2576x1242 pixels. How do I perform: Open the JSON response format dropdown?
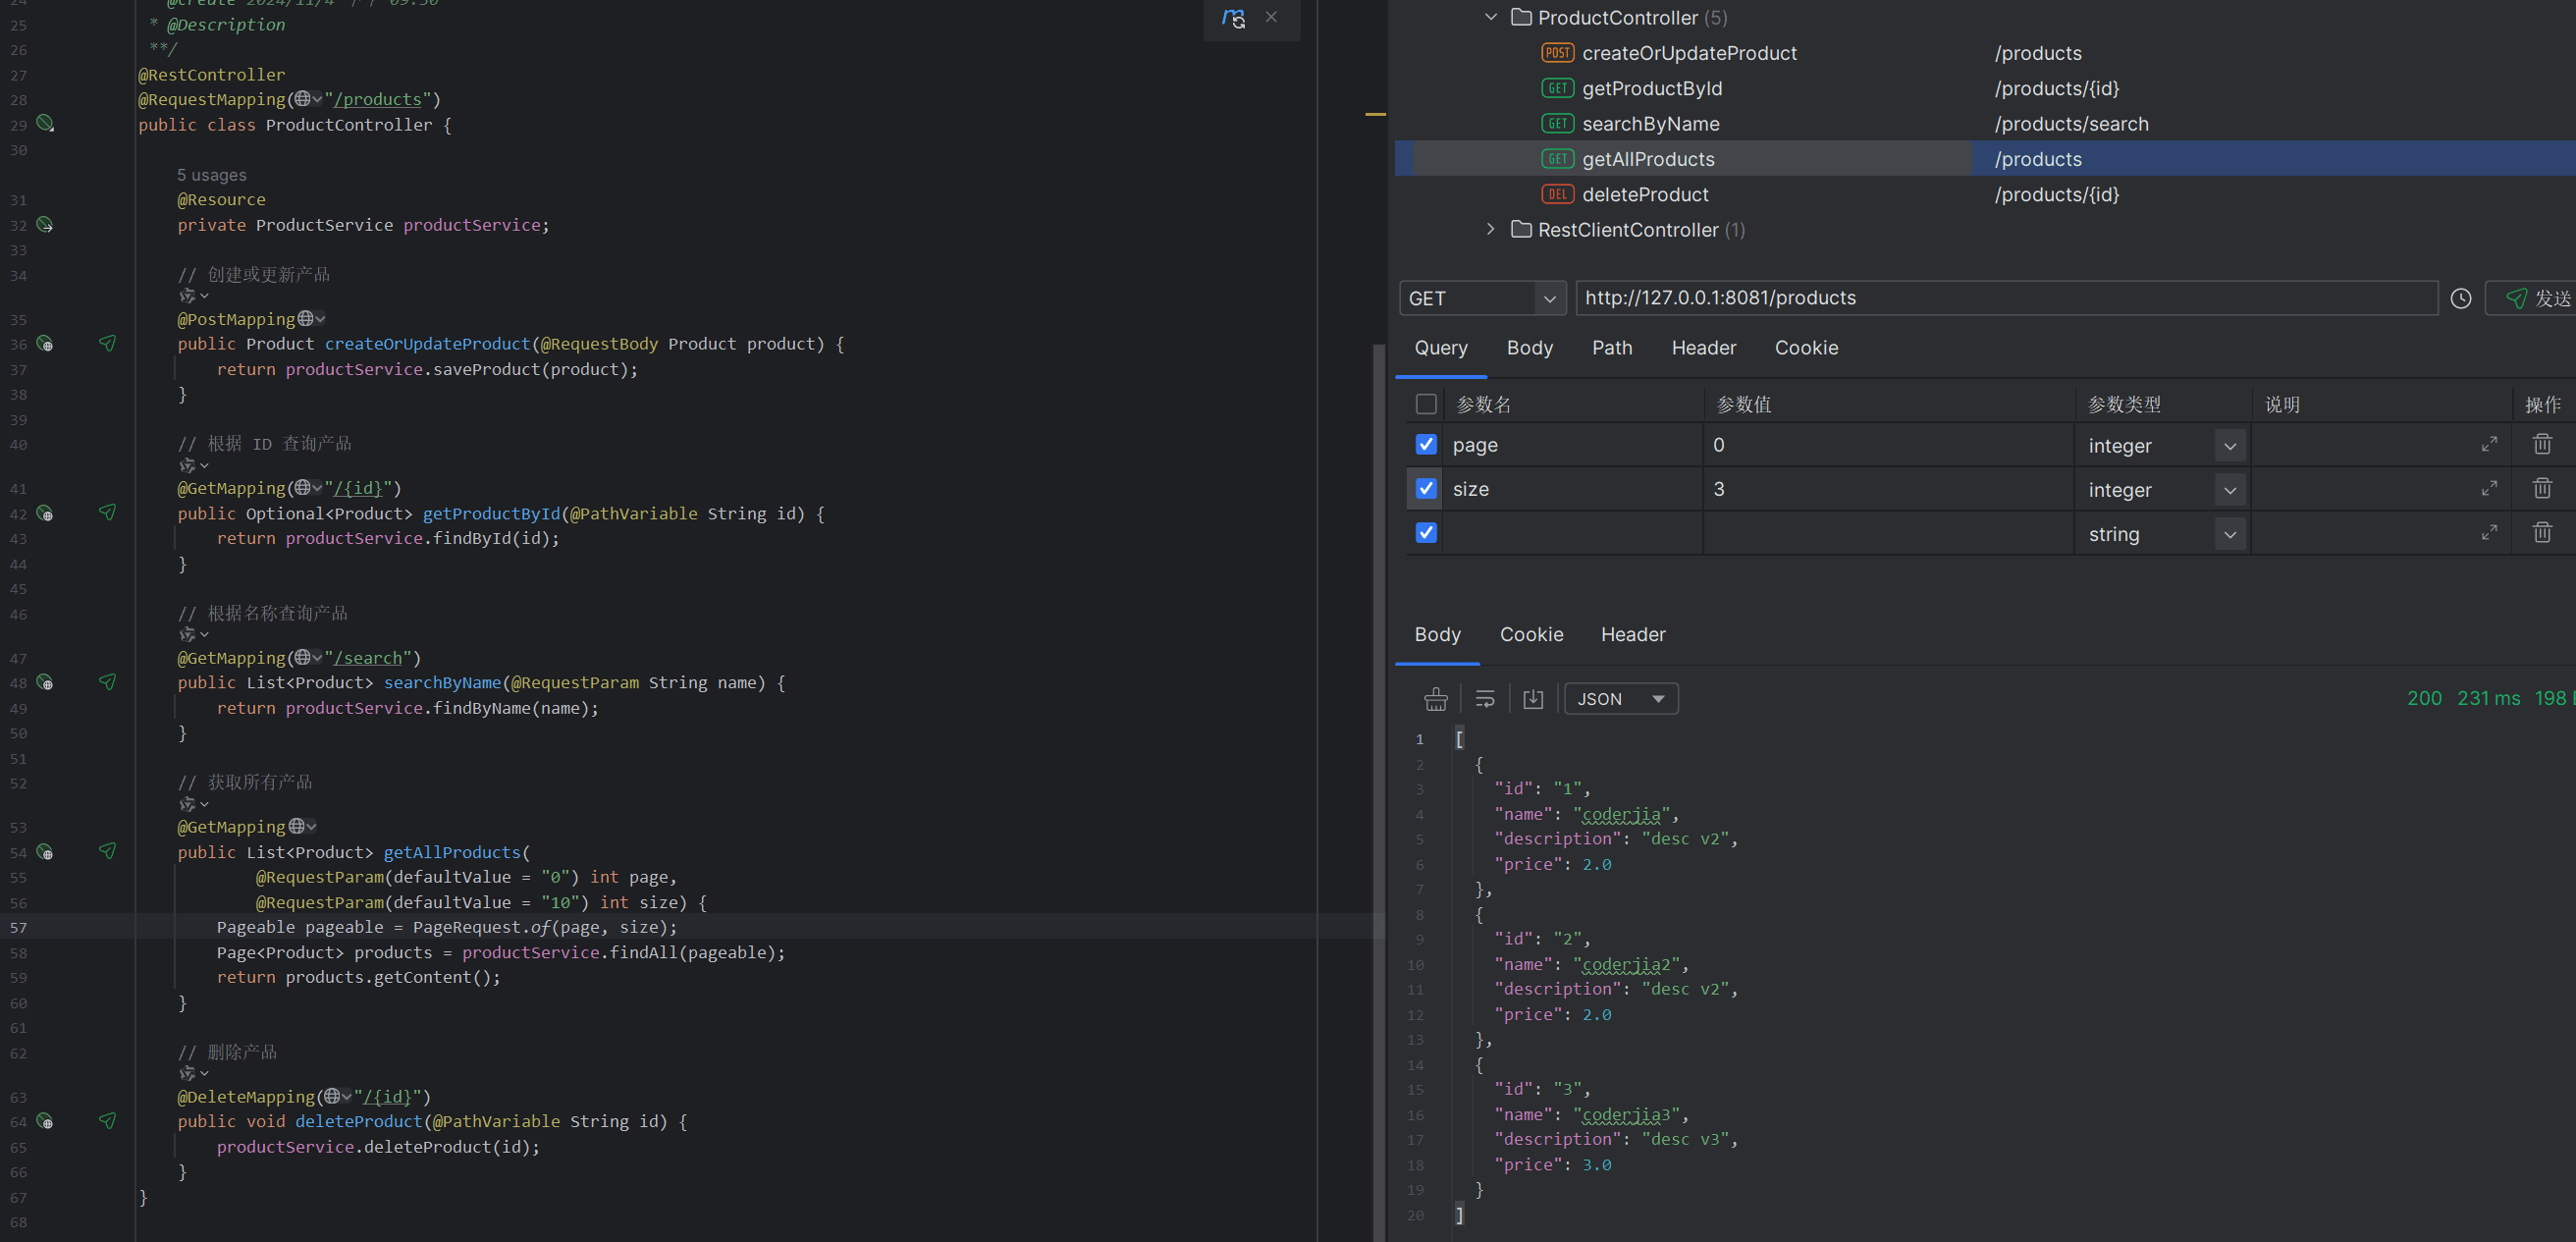[x=1620, y=699]
